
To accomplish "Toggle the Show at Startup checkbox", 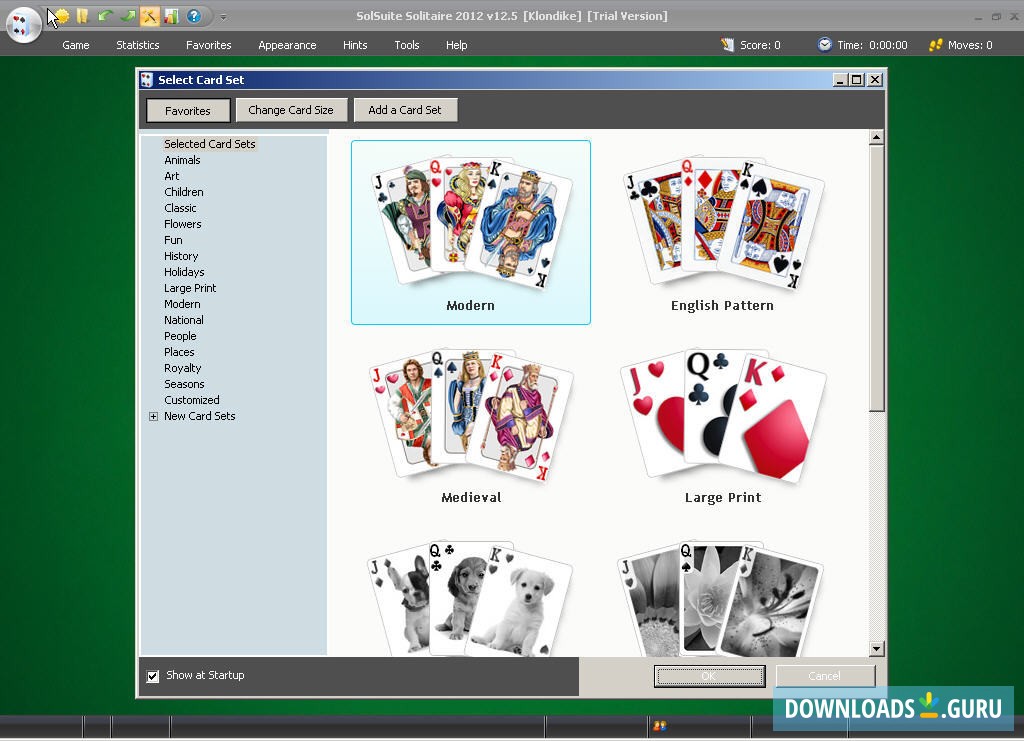I will click(153, 676).
